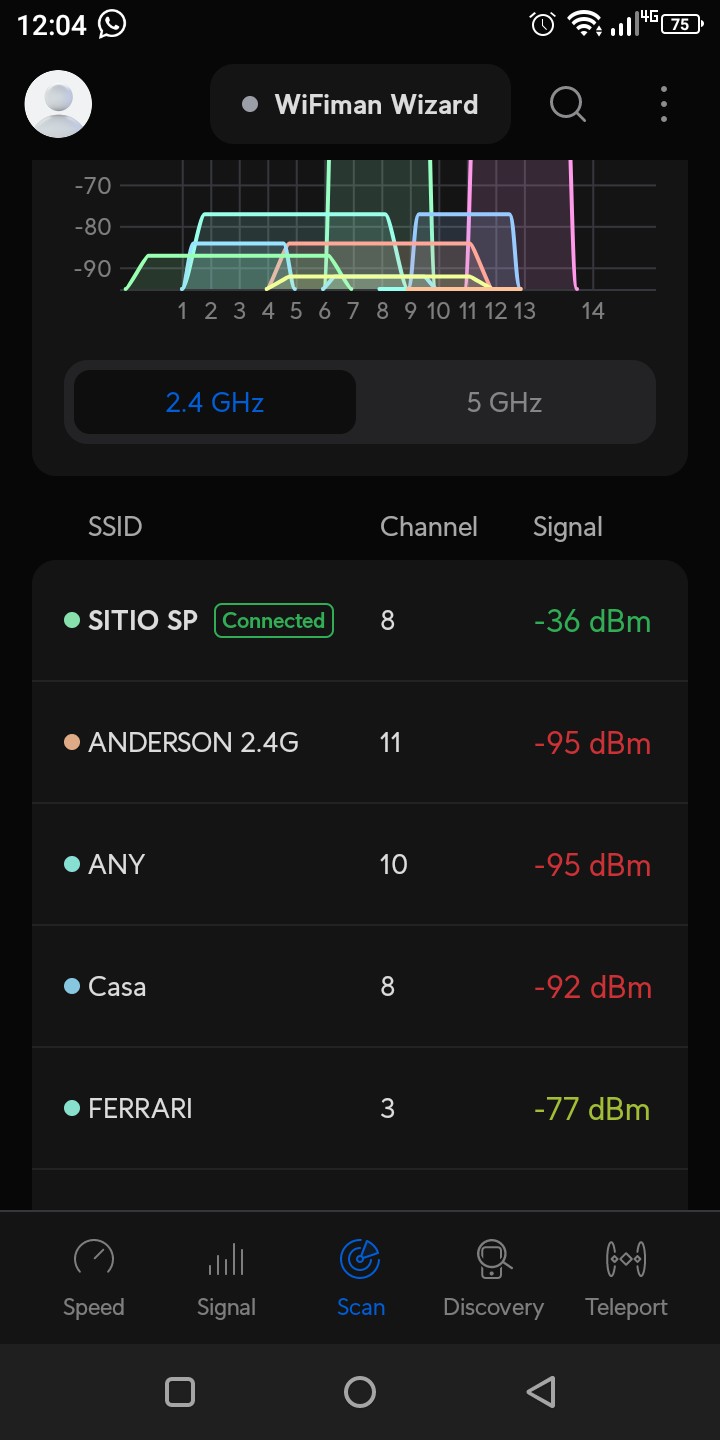Image resolution: width=720 pixels, height=1440 pixels.
Task: Open the Discovery device icon
Action: click(493, 1258)
